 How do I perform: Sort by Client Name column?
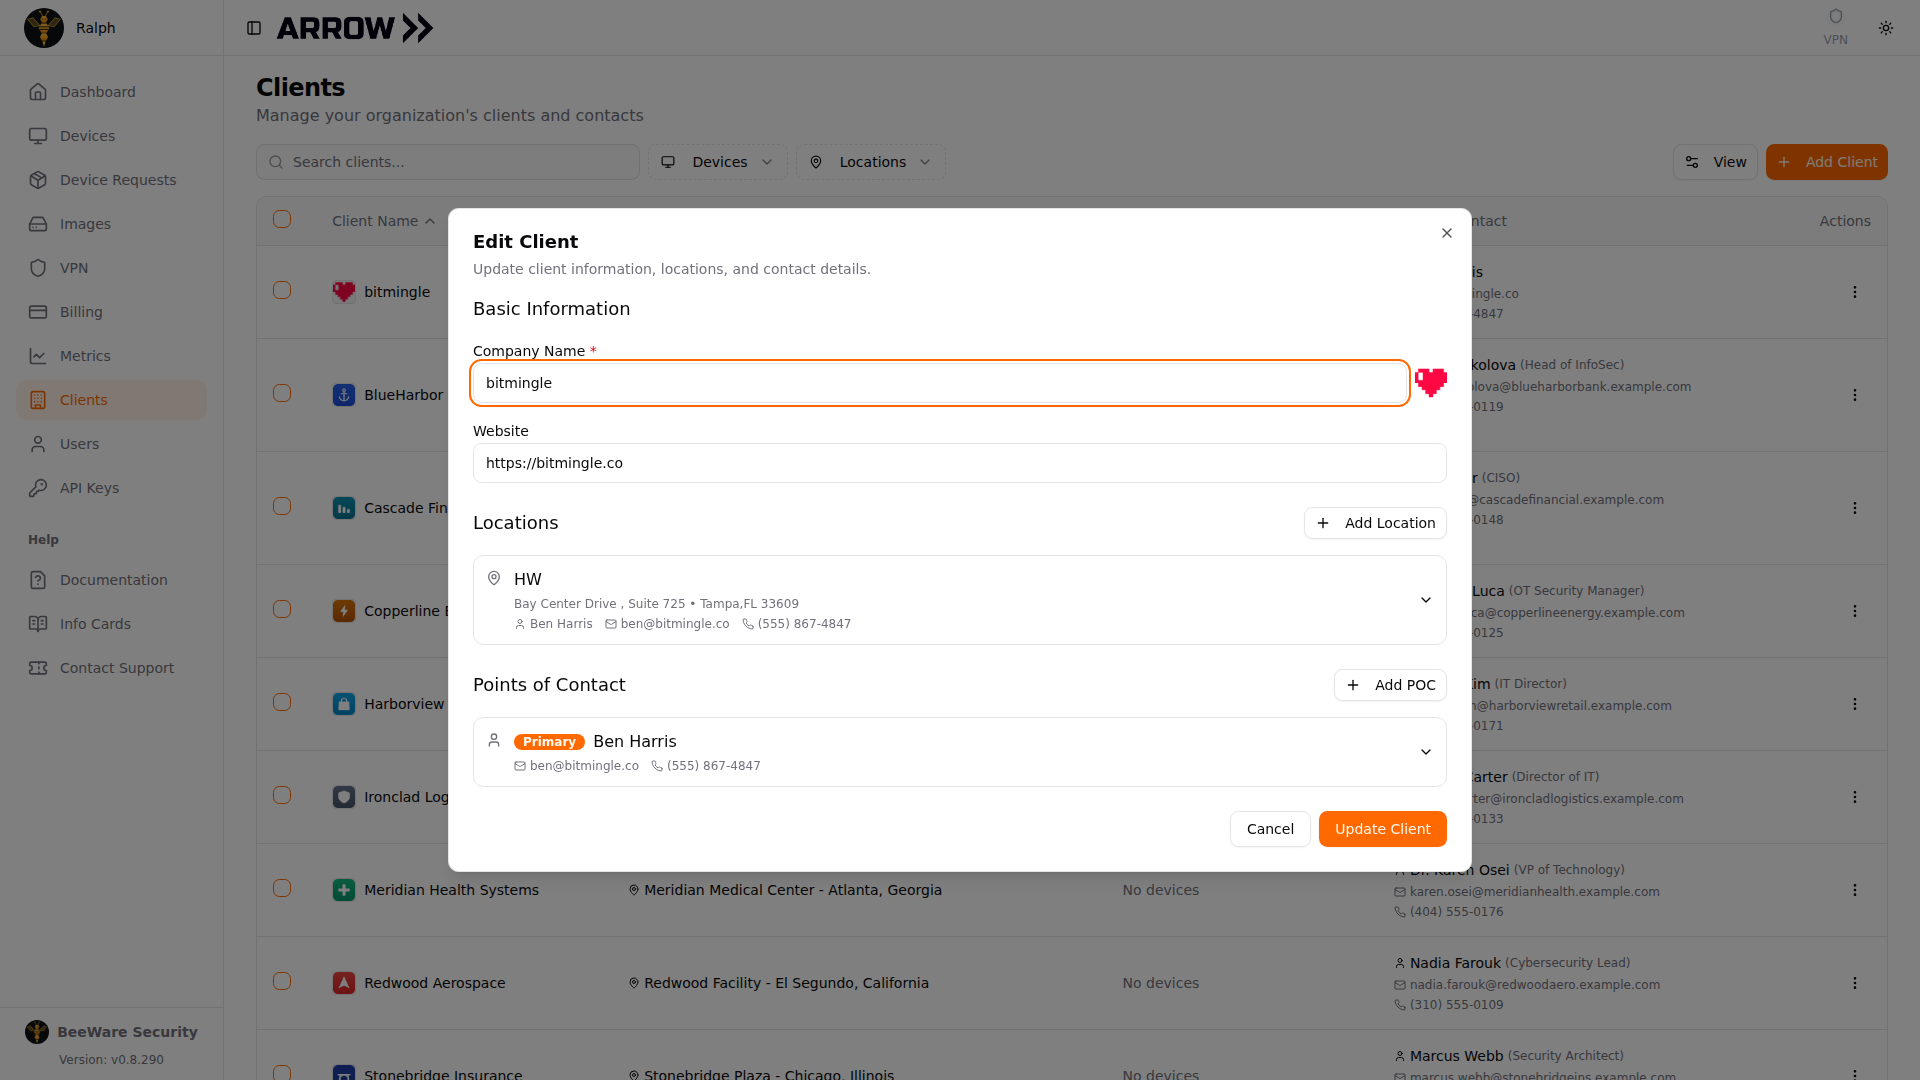384,221
